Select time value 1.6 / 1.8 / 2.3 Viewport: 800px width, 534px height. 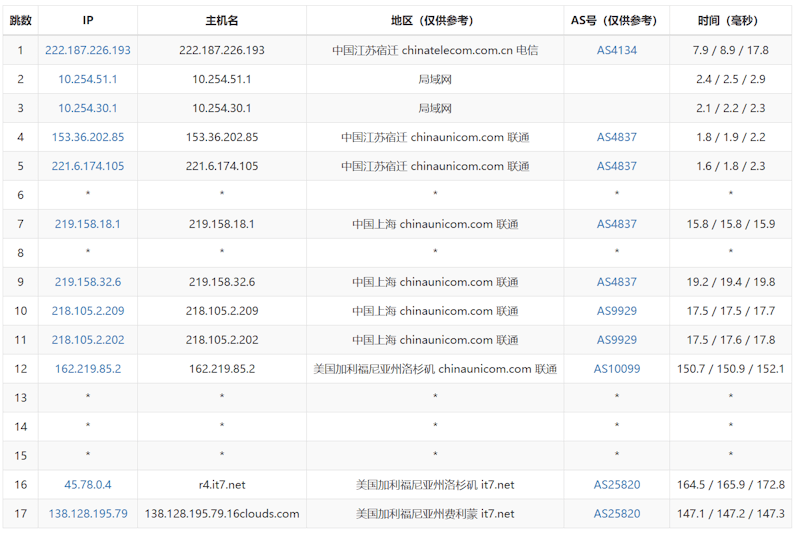pyautogui.click(x=731, y=166)
